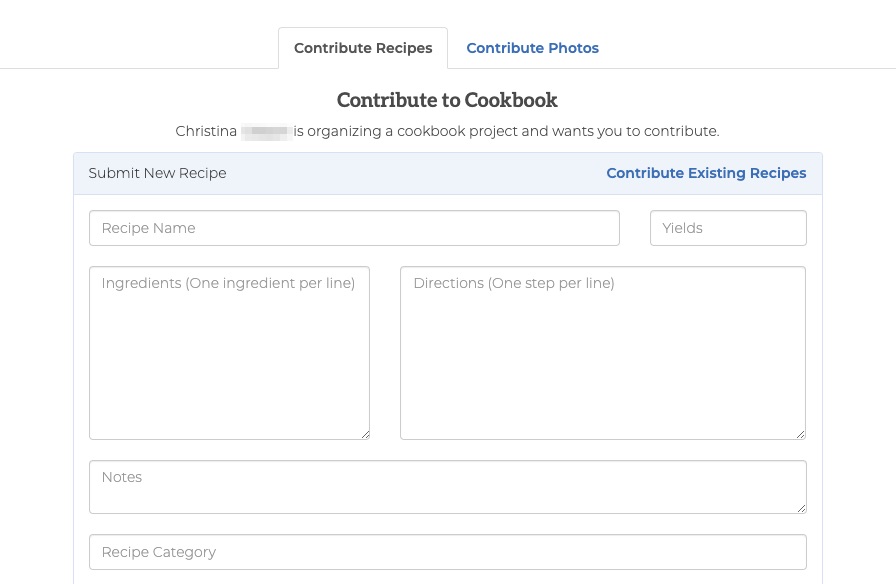Click the Directions box resize grip
This screenshot has width=896, height=584.
[x=801, y=435]
